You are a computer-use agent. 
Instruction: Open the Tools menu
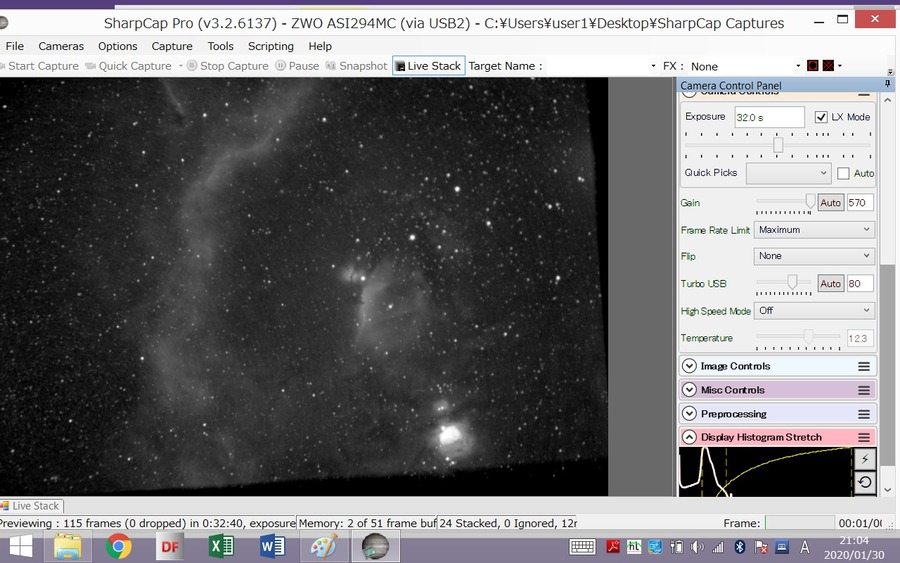tap(220, 46)
